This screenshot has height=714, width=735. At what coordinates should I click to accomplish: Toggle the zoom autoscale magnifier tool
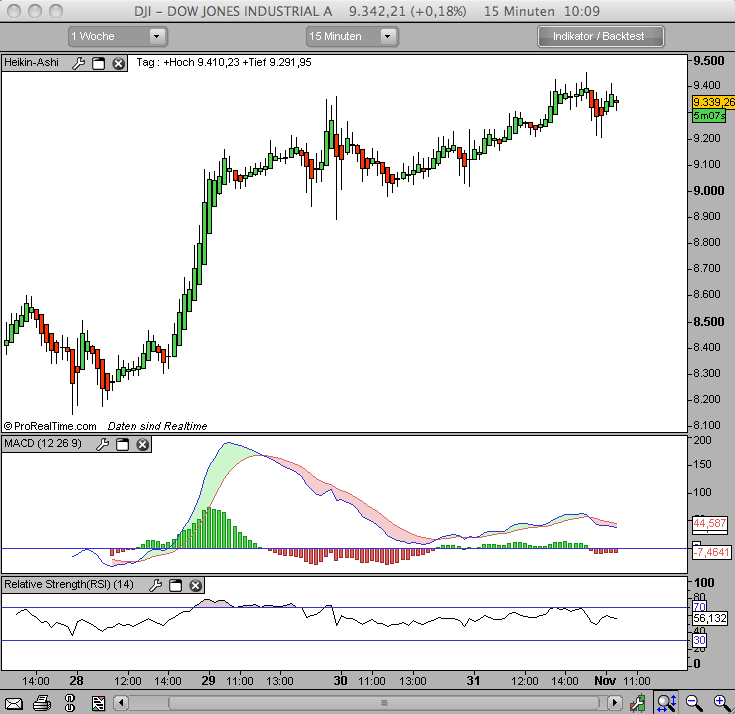click(666, 702)
